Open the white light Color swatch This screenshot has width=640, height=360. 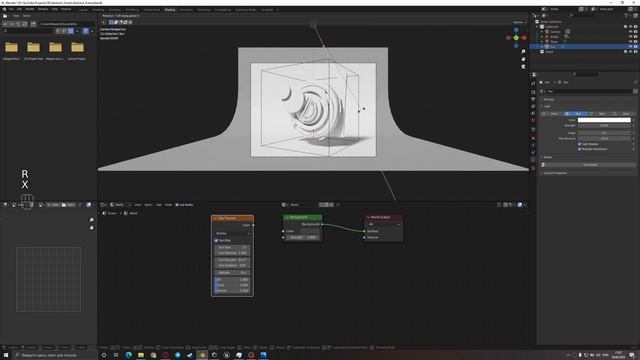coord(604,120)
